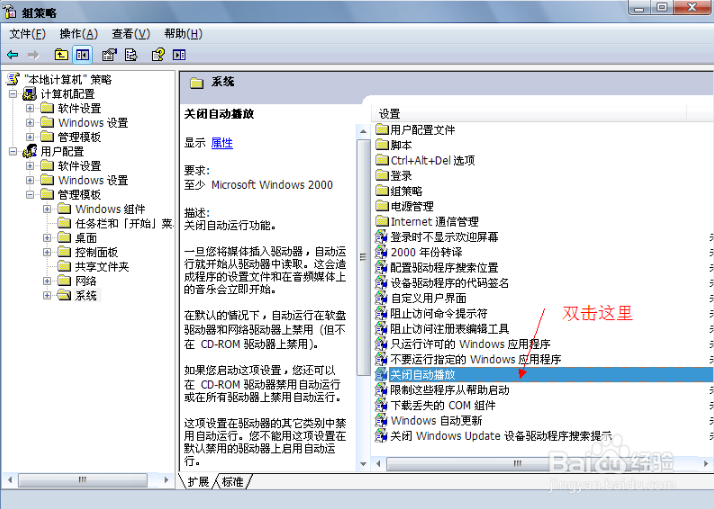714x509 pixels.
Task: Toggle the show/hide console tree icon
Action: (82, 55)
